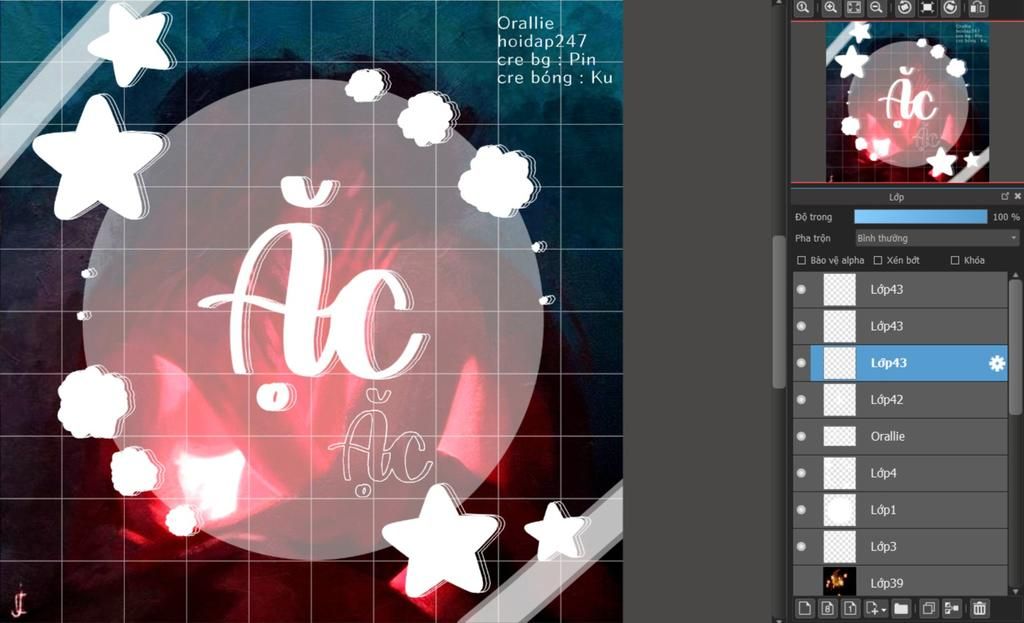Fit canvas to window in navigator
This screenshot has width=1024, height=623.
pos(854,8)
